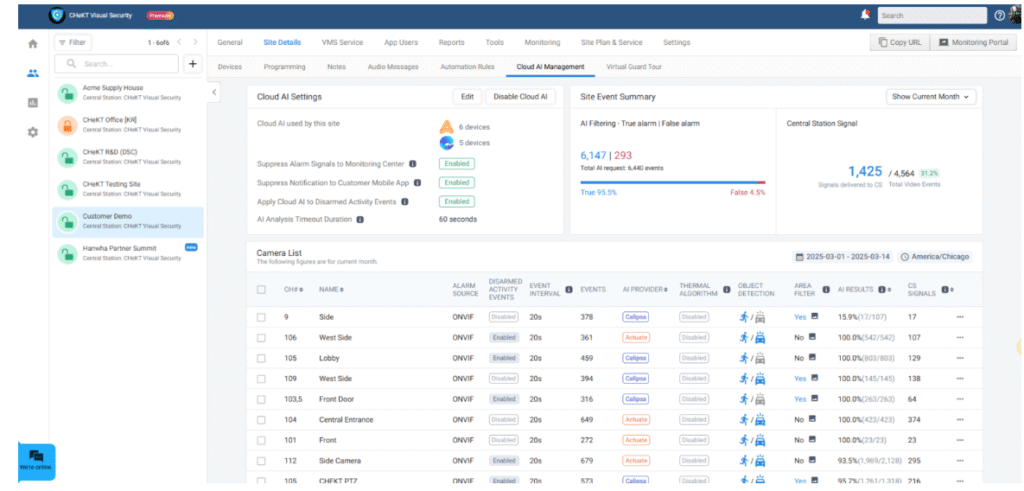Switch to the Automation Rules tab
Screen dimensions: 1024x491
[x=467, y=67]
